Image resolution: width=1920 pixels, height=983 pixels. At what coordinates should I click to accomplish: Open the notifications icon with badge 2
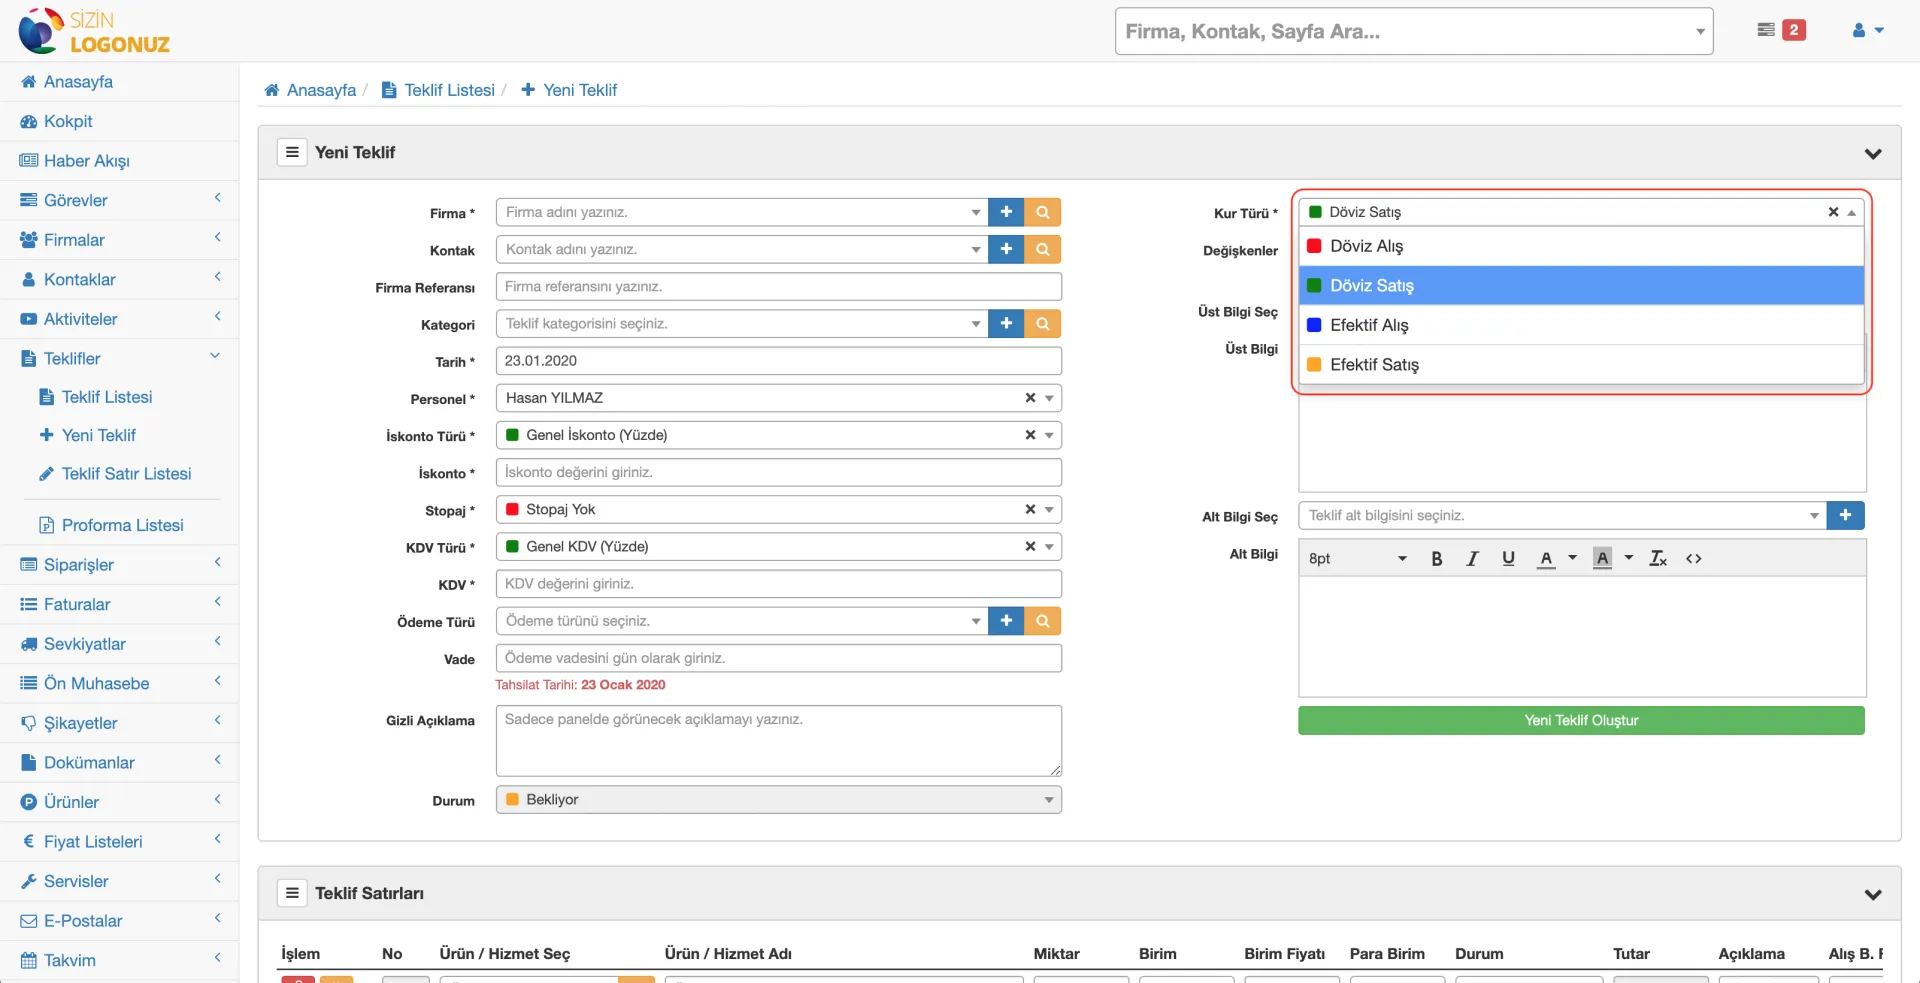click(x=1781, y=30)
